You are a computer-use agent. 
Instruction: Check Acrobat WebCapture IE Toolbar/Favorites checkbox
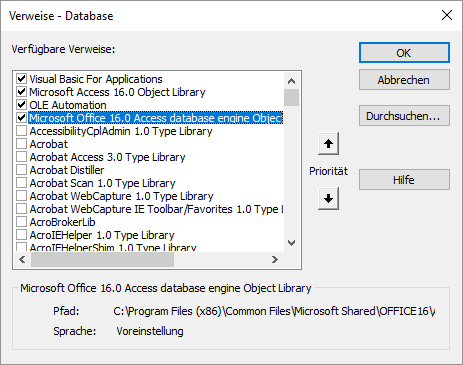tap(22, 209)
